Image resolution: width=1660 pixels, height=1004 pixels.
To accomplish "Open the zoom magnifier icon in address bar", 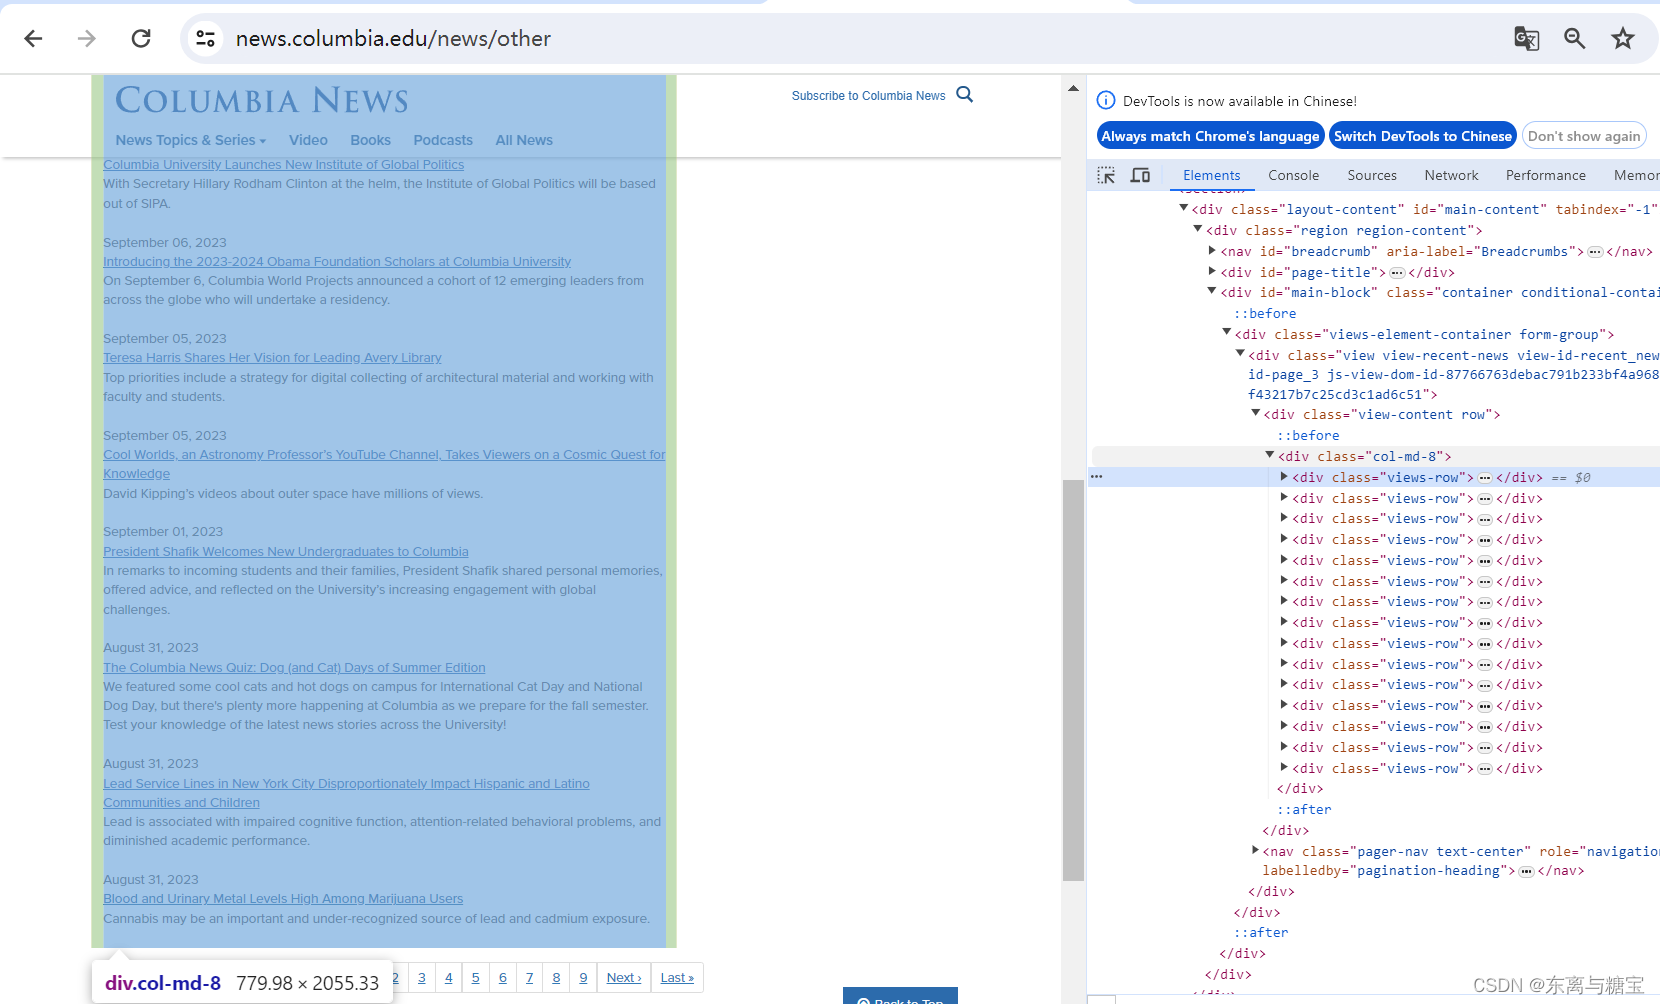I will 1574,38.
